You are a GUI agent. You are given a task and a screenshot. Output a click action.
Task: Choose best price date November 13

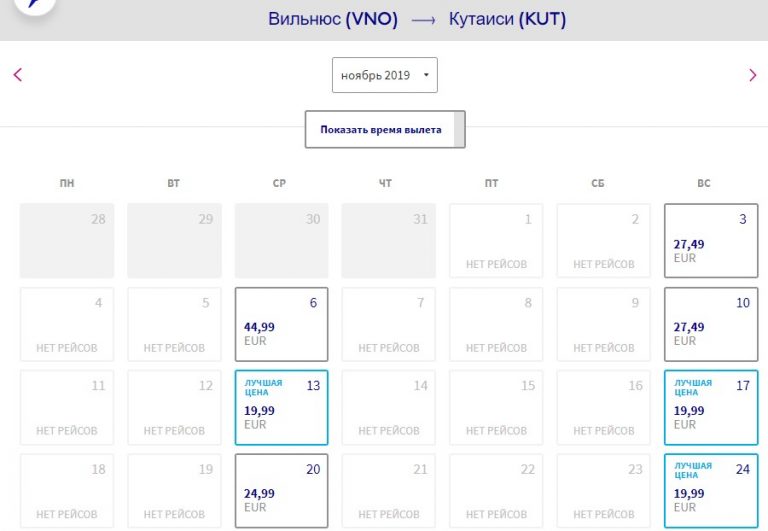pos(282,407)
